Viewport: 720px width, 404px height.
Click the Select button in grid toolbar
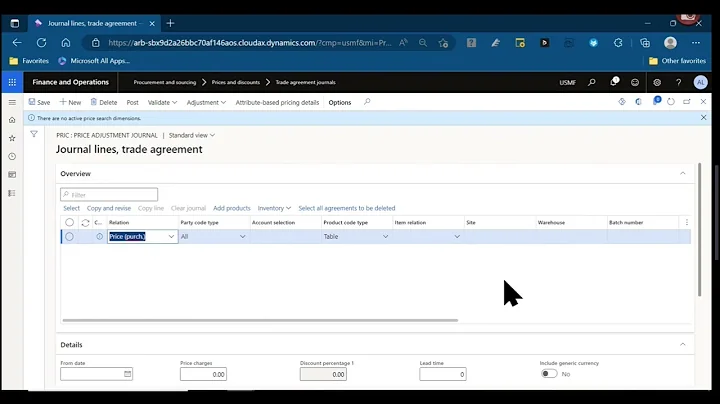[x=71, y=208]
